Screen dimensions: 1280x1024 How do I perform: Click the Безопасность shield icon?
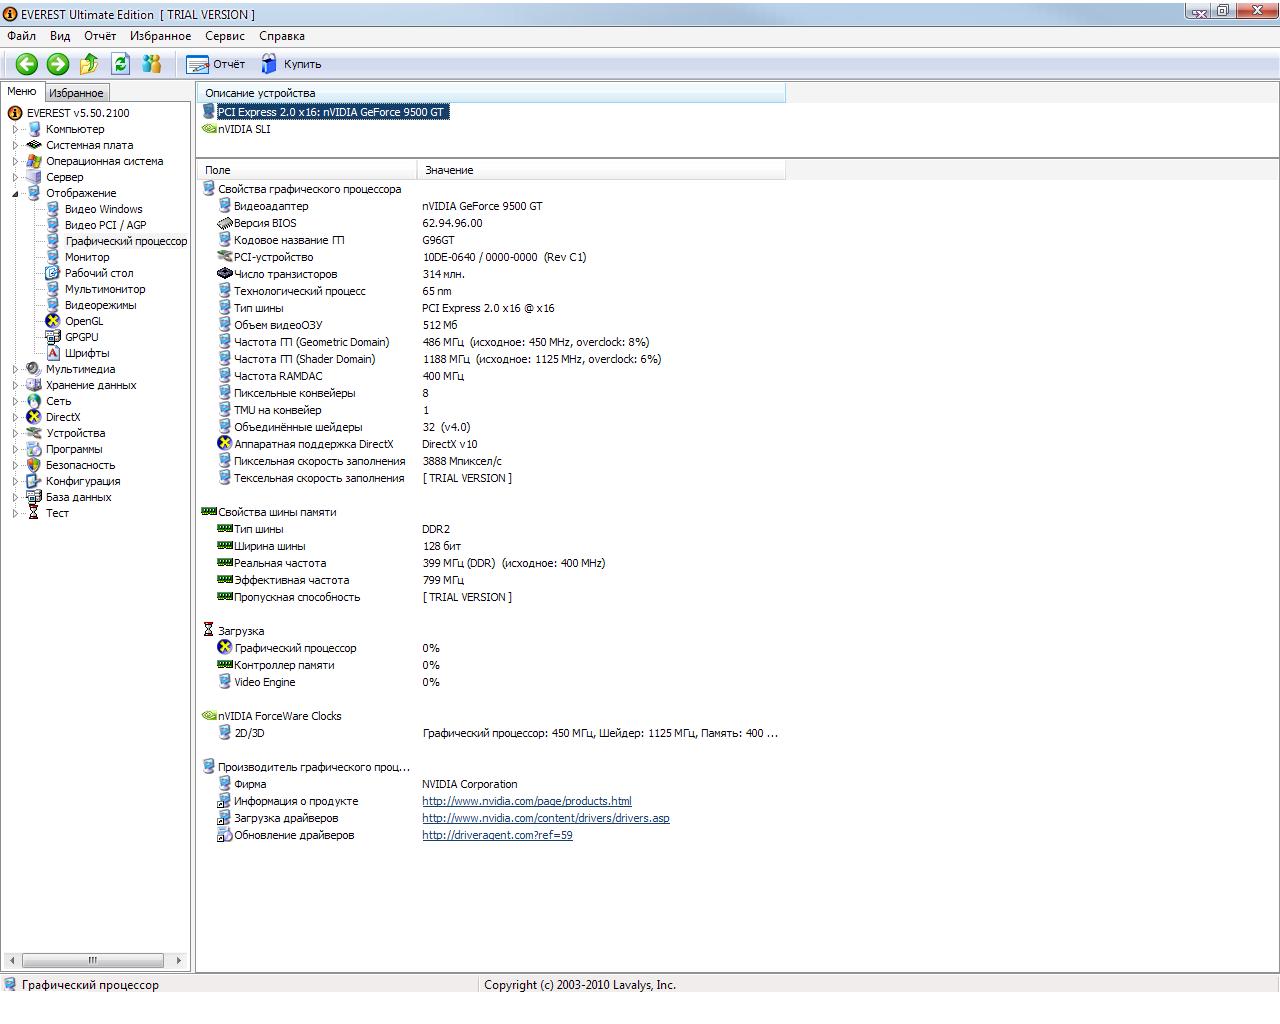(34, 465)
